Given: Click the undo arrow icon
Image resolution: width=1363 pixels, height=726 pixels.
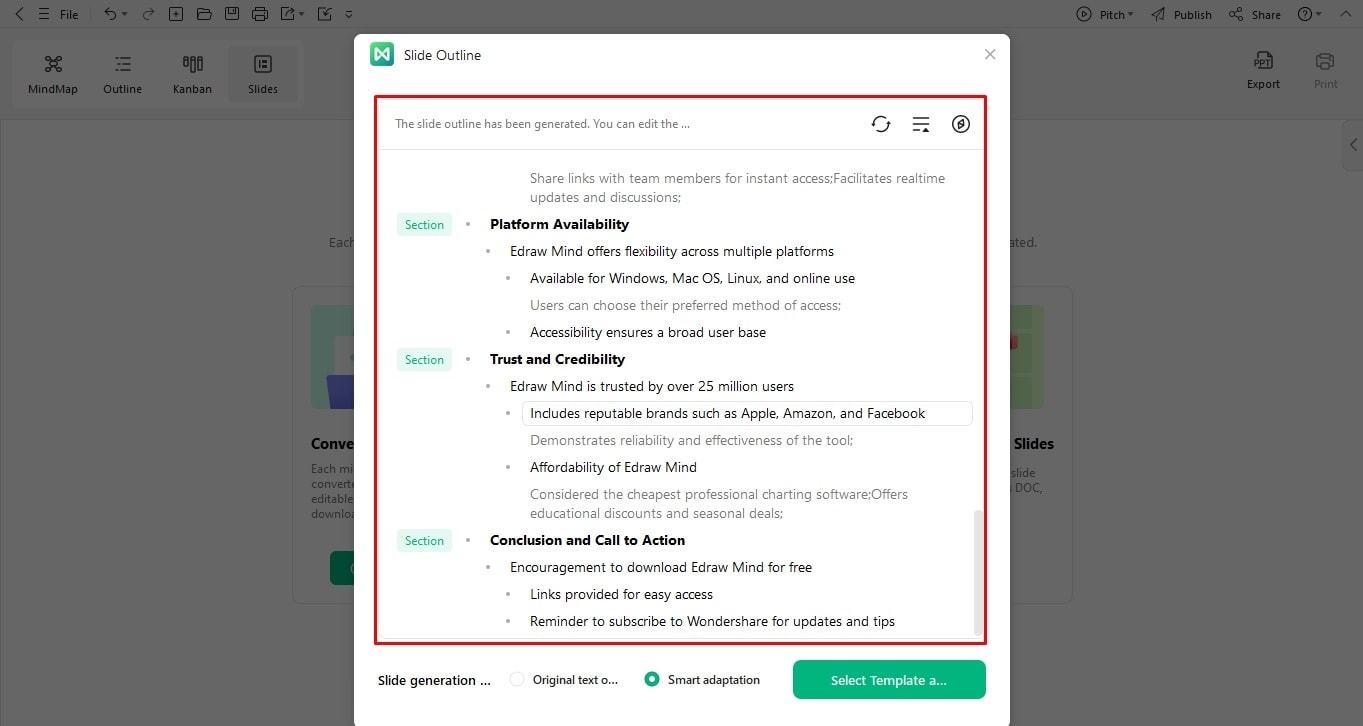Looking at the screenshot, I should (x=110, y=14).
